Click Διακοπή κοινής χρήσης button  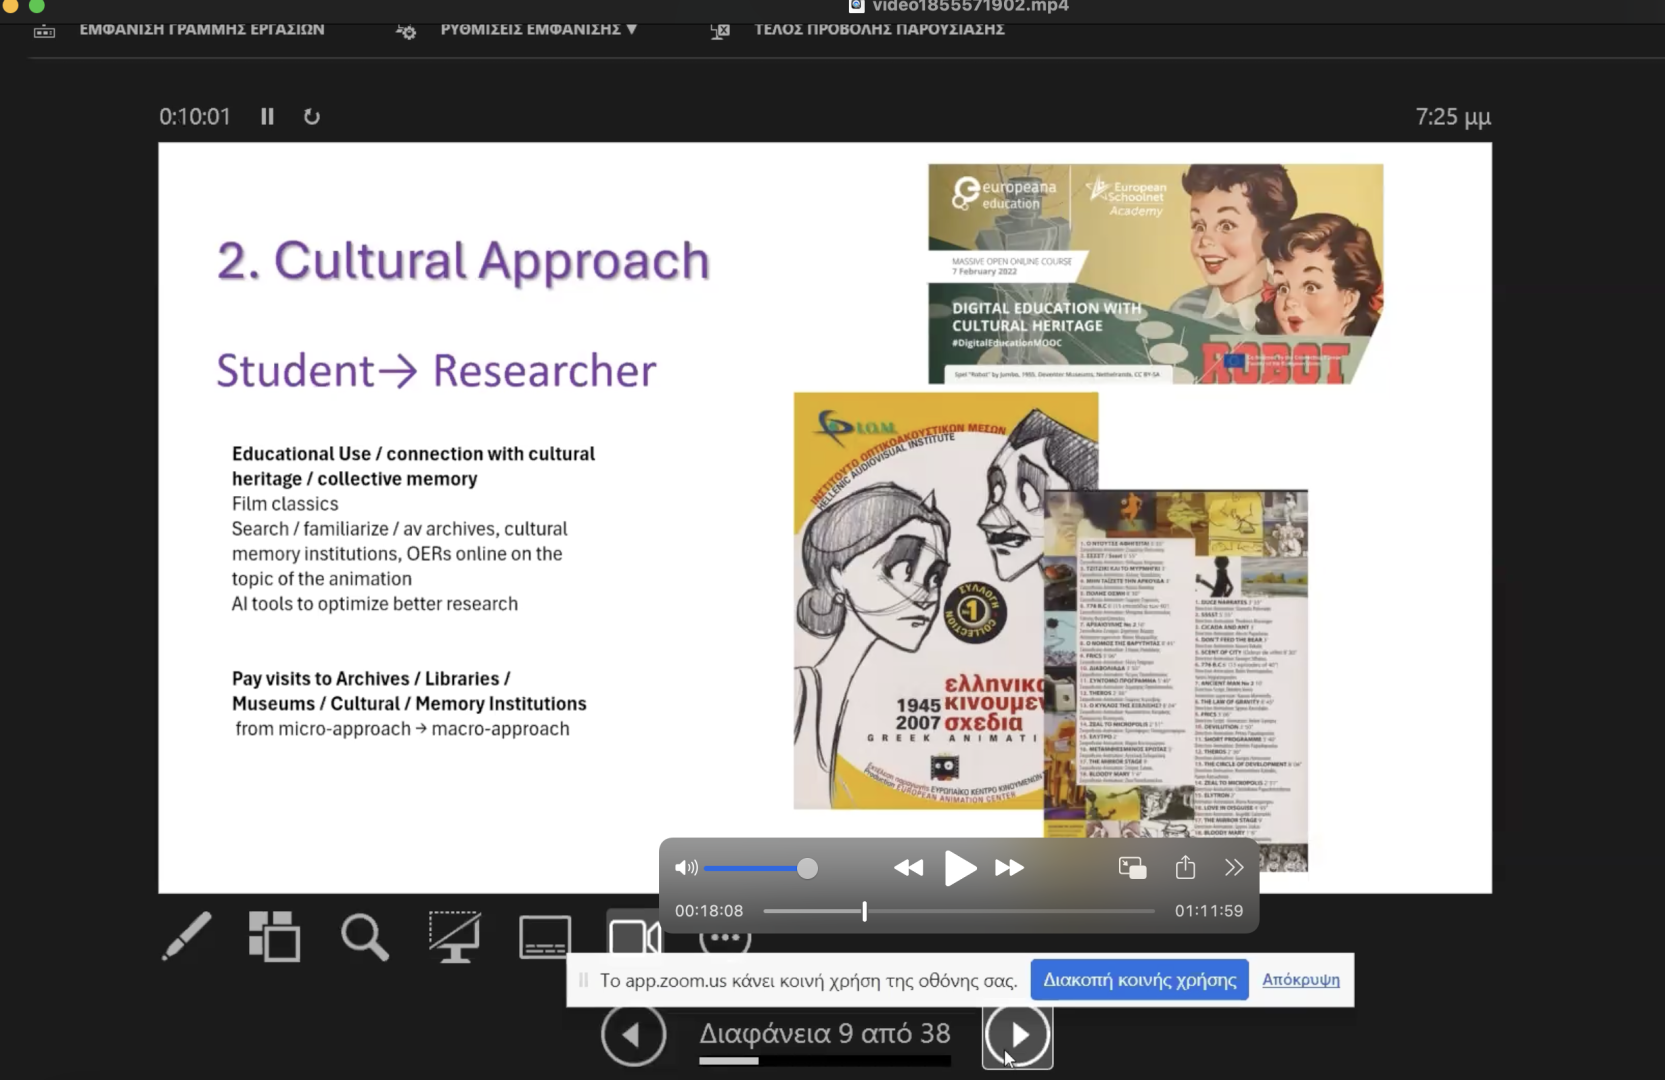point(1140,980)
